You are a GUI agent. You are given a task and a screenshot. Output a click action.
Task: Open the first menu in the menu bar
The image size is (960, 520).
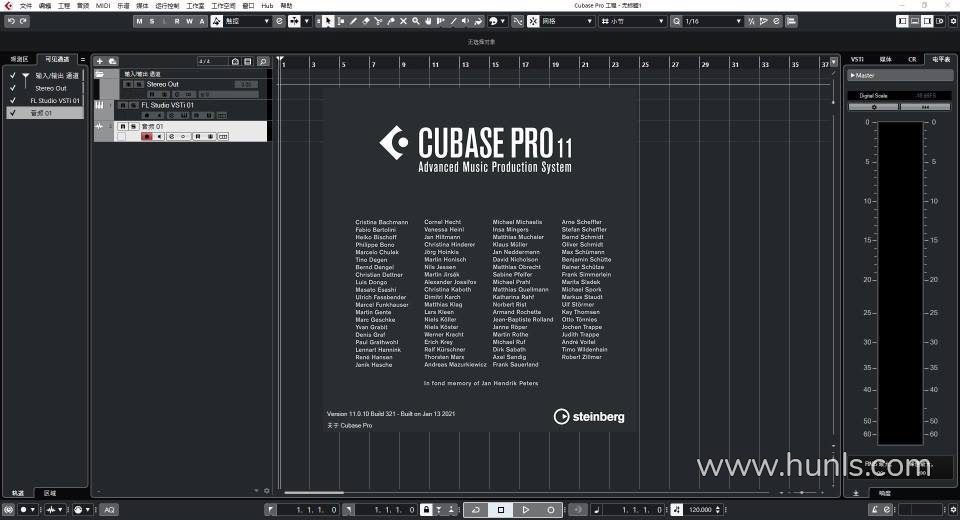26,6
